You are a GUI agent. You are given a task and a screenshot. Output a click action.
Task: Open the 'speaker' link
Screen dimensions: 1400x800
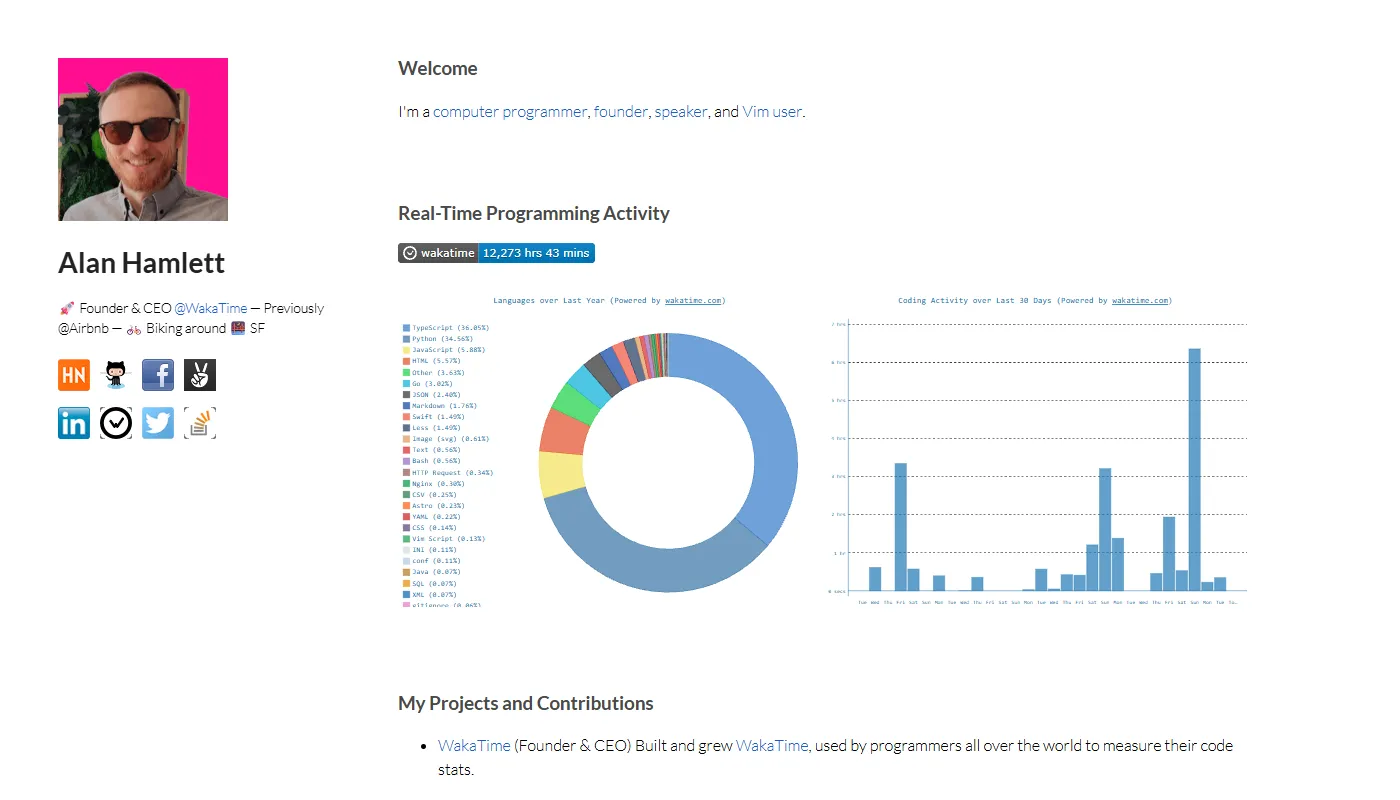pyautogui.click(x=681, y=112)
